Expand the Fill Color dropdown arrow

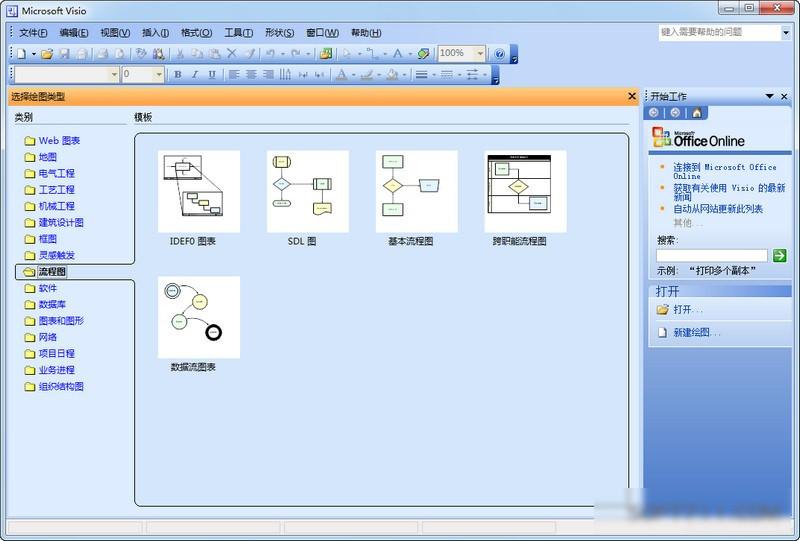[404, 75]
